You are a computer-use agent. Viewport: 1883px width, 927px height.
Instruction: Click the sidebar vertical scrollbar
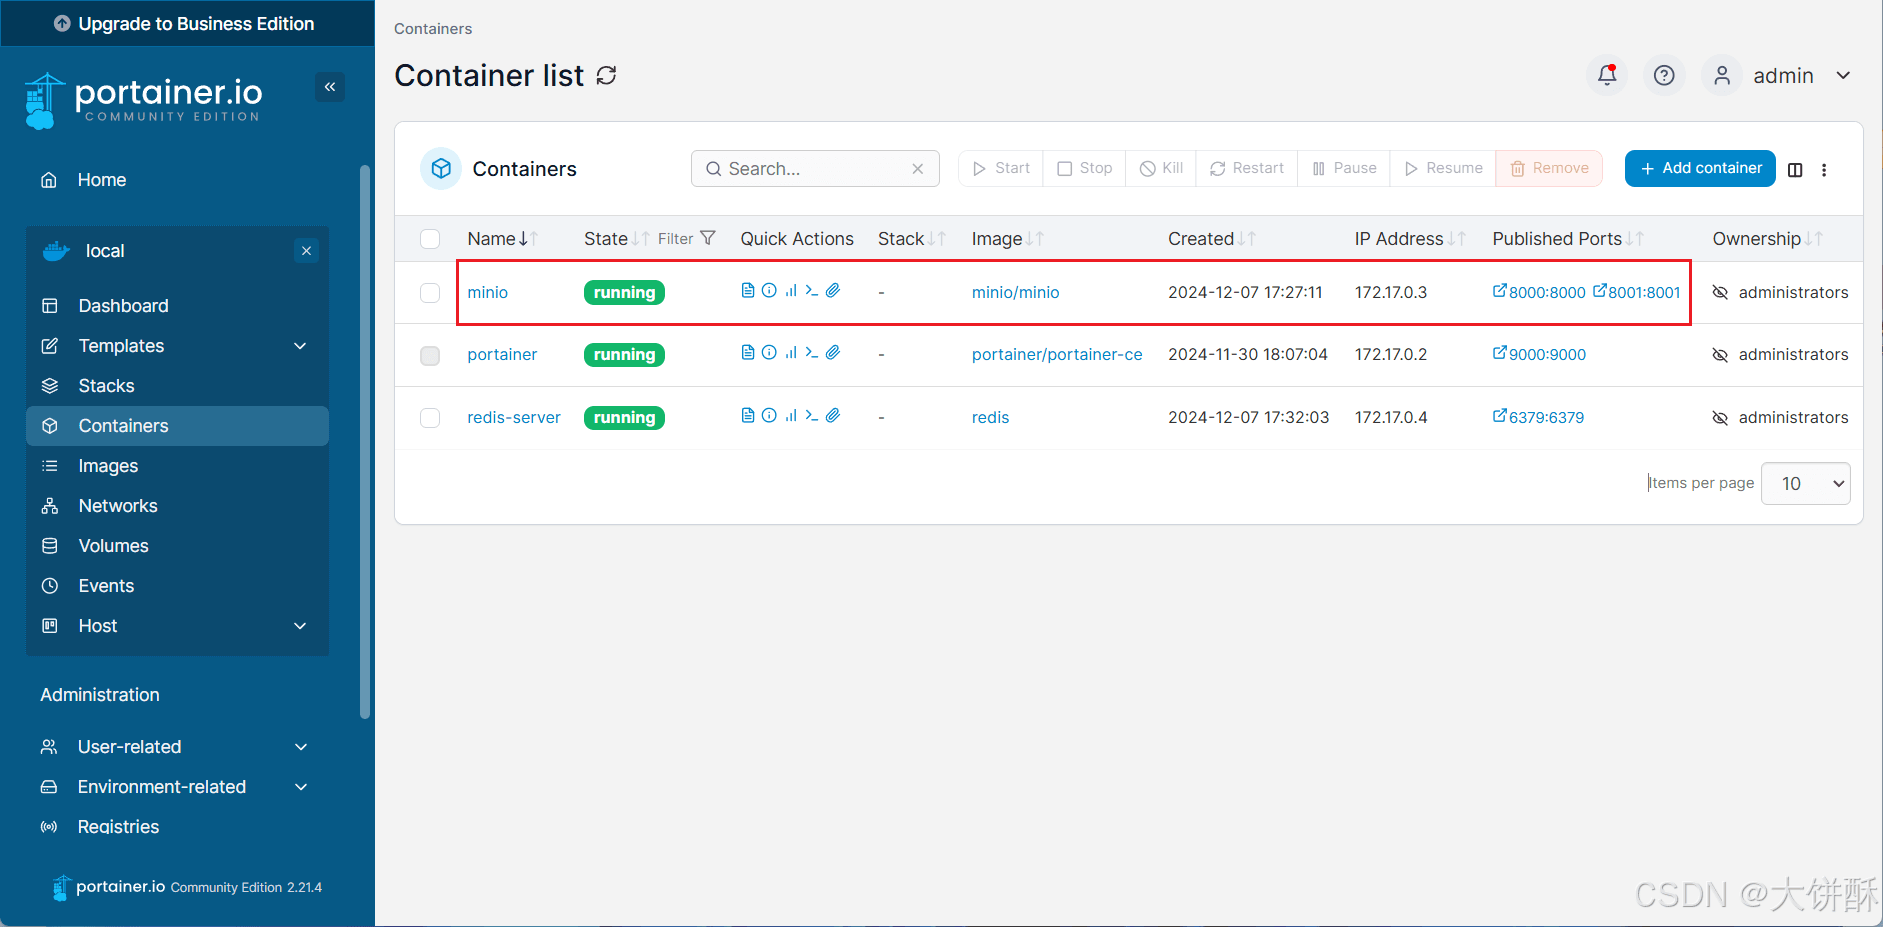pos(365,441)
